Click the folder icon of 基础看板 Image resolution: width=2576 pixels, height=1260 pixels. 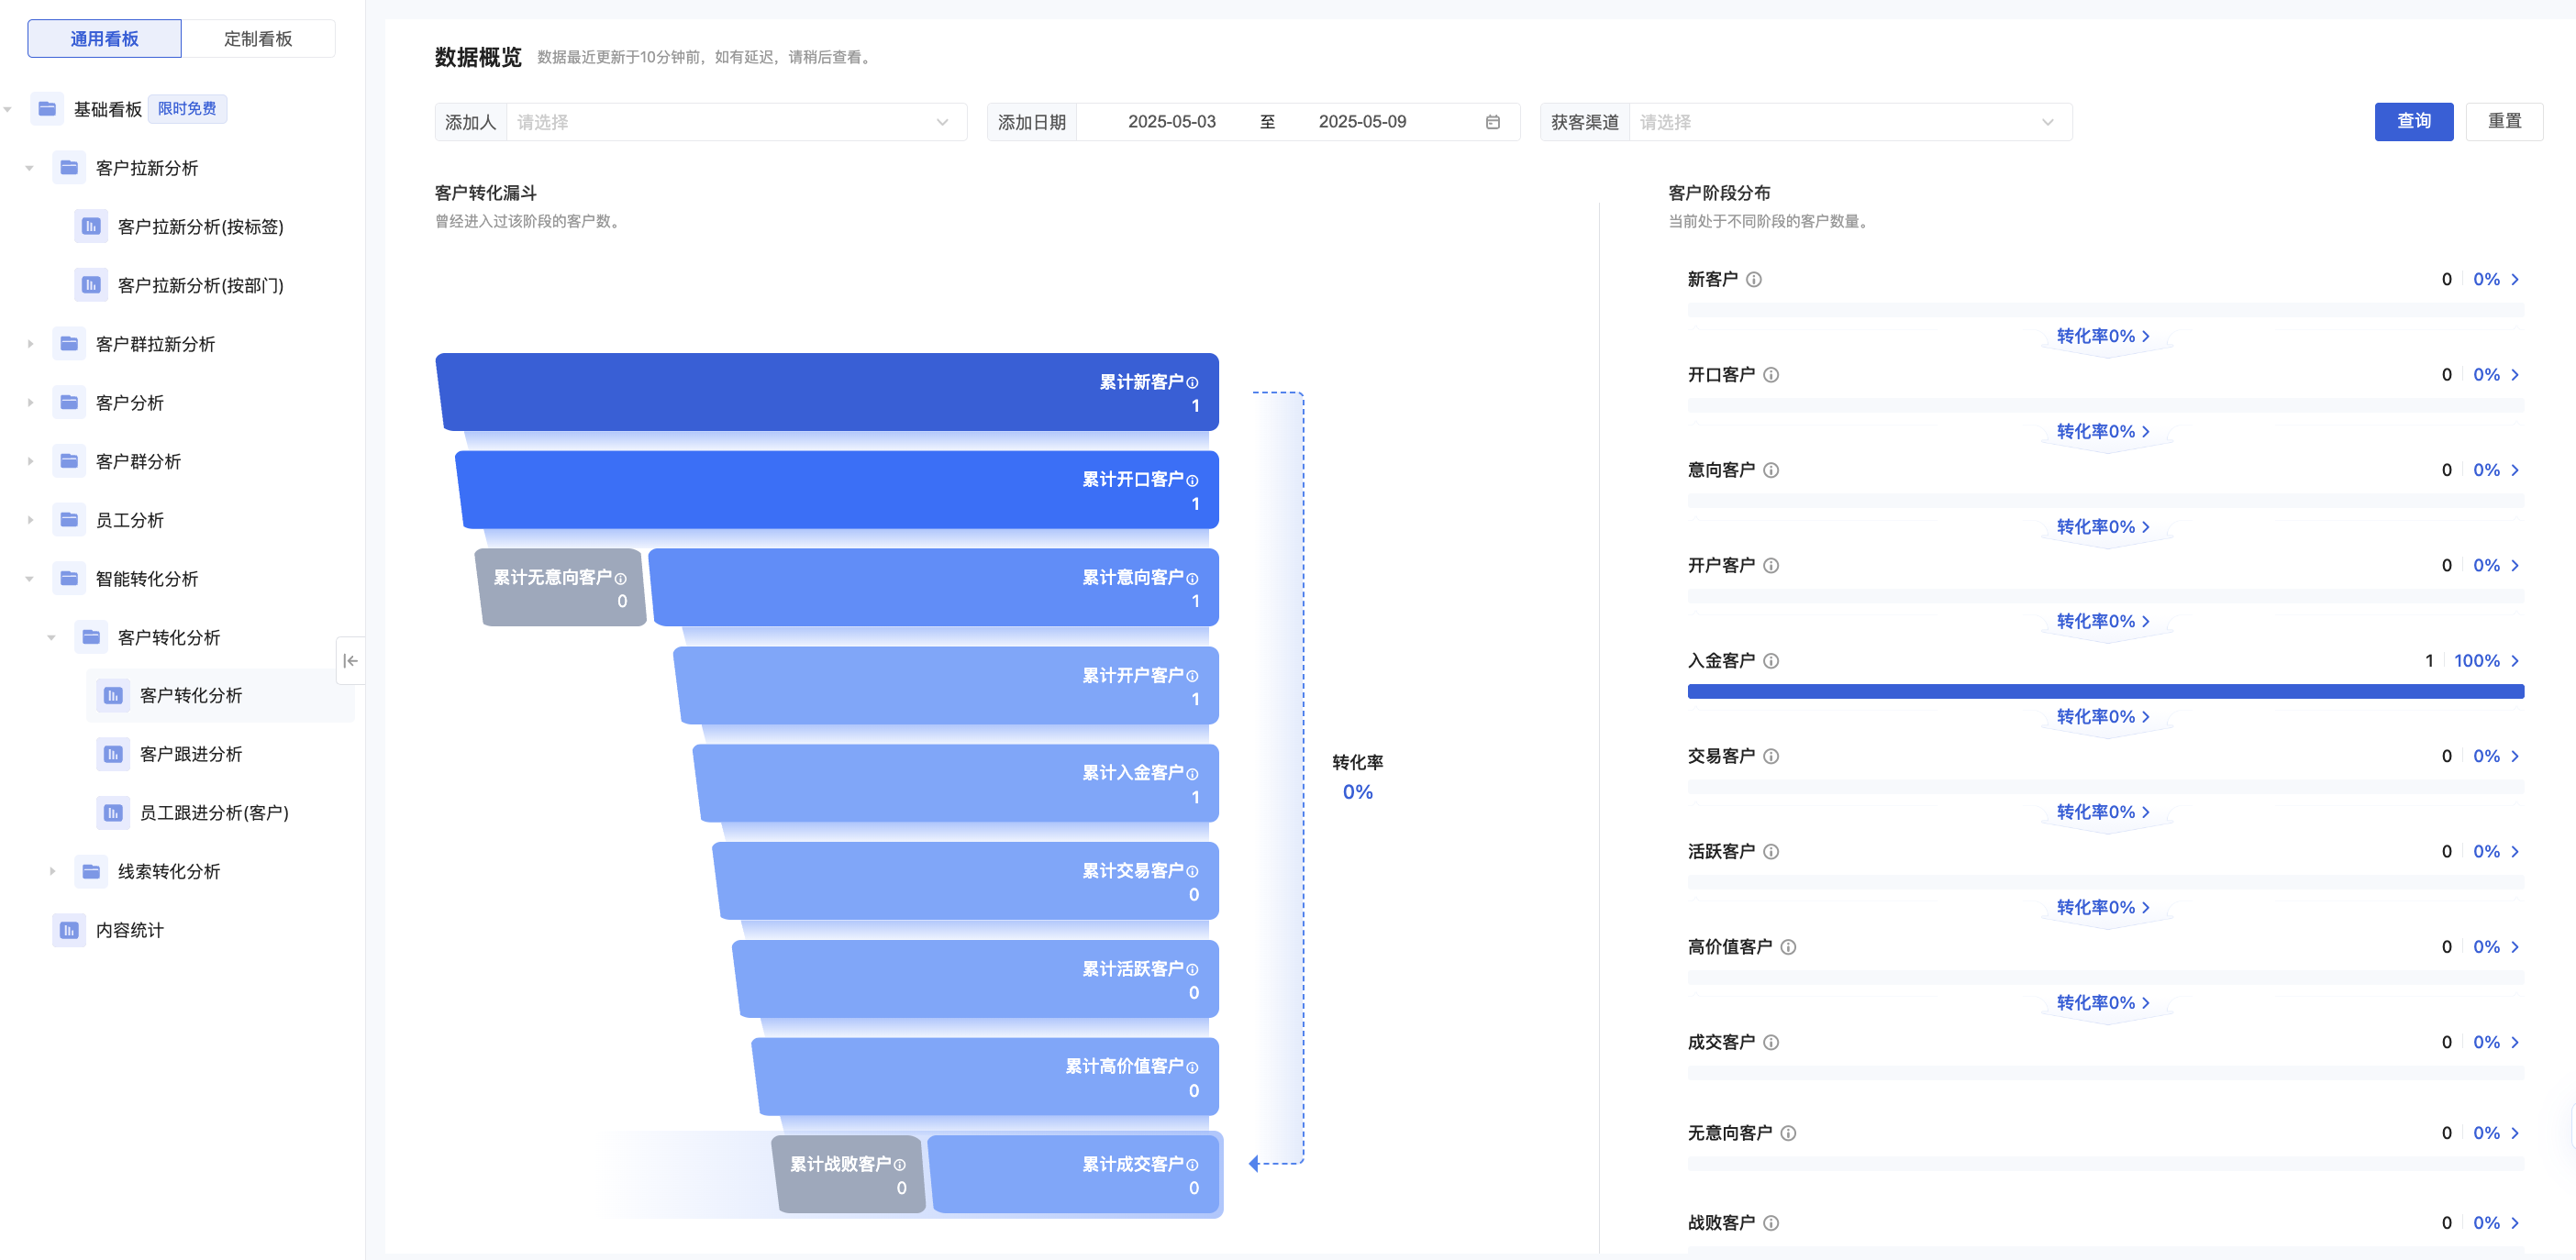pos(47,109)
